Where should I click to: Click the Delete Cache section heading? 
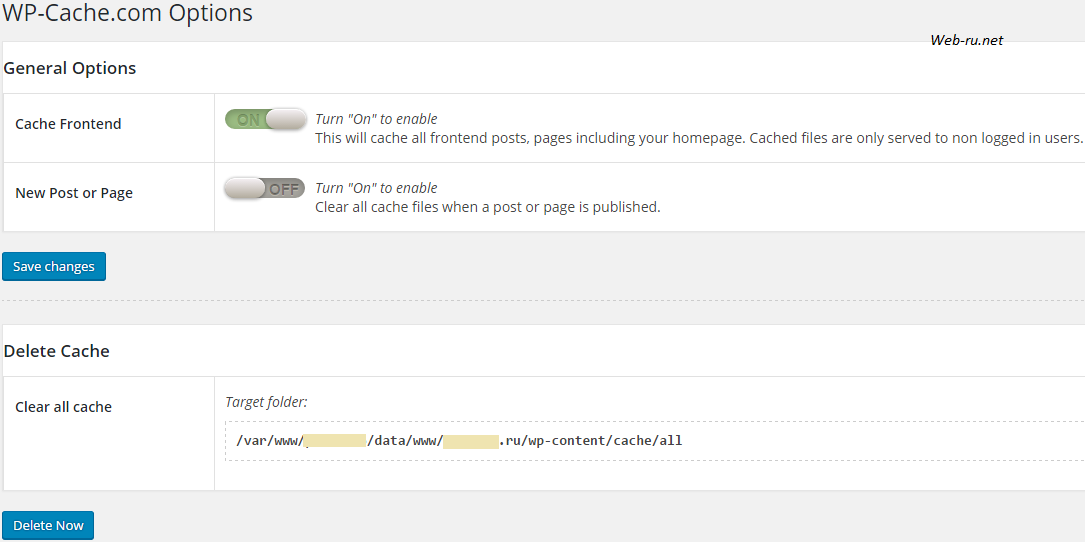pos(57,351)
